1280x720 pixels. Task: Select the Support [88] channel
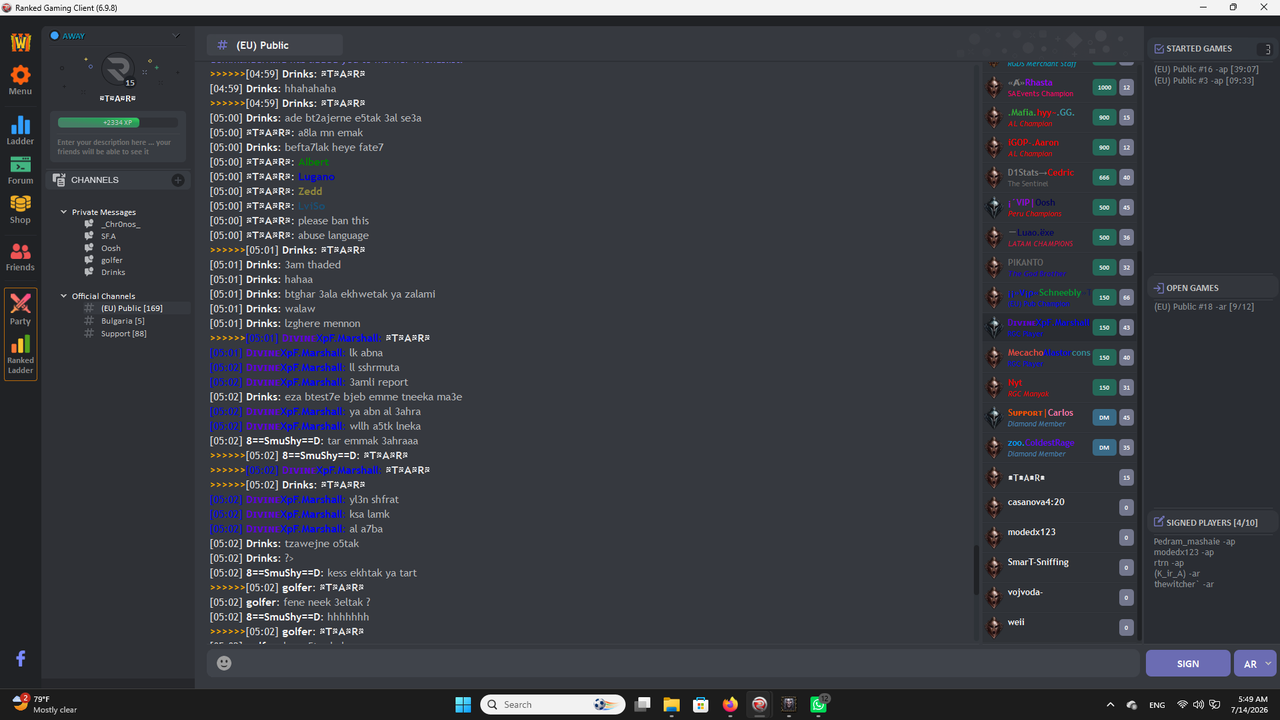tap(123, 333)
